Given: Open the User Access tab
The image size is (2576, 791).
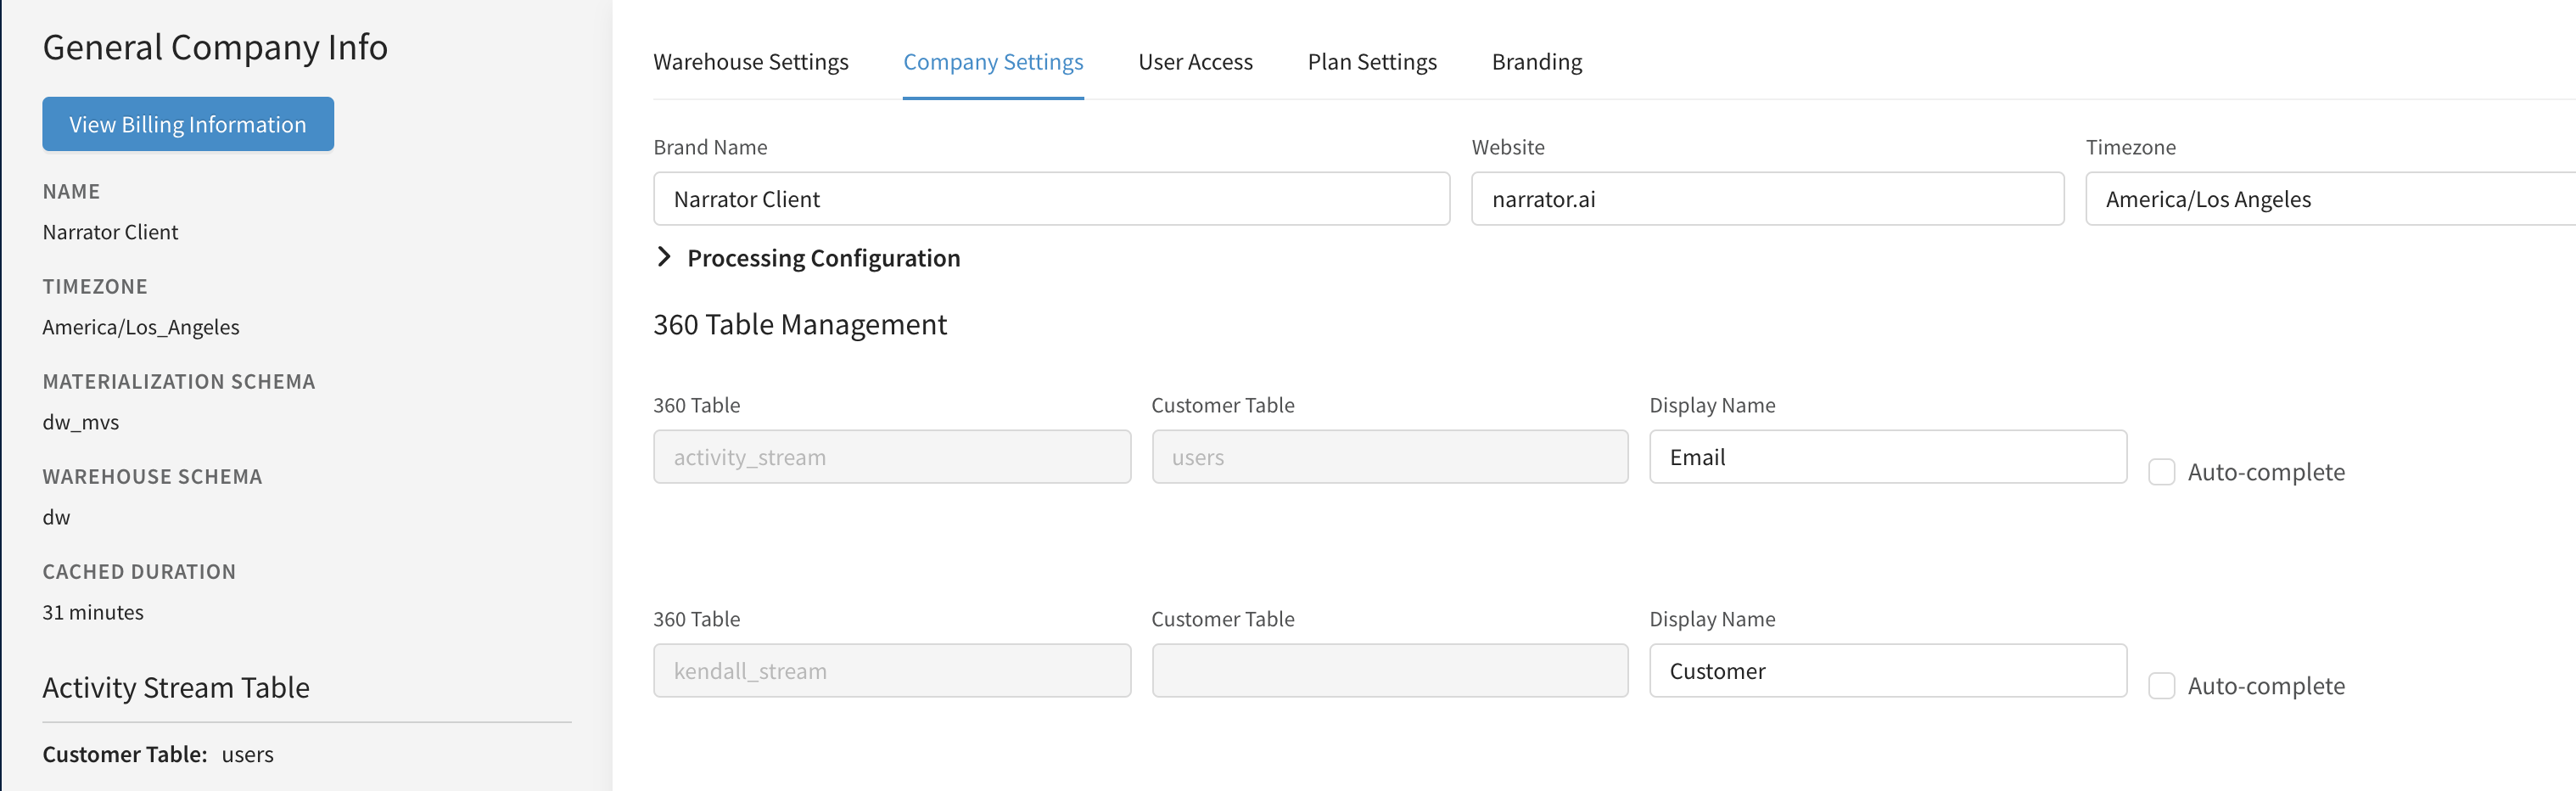Looking at the screenshot, I should point(1195,62).
